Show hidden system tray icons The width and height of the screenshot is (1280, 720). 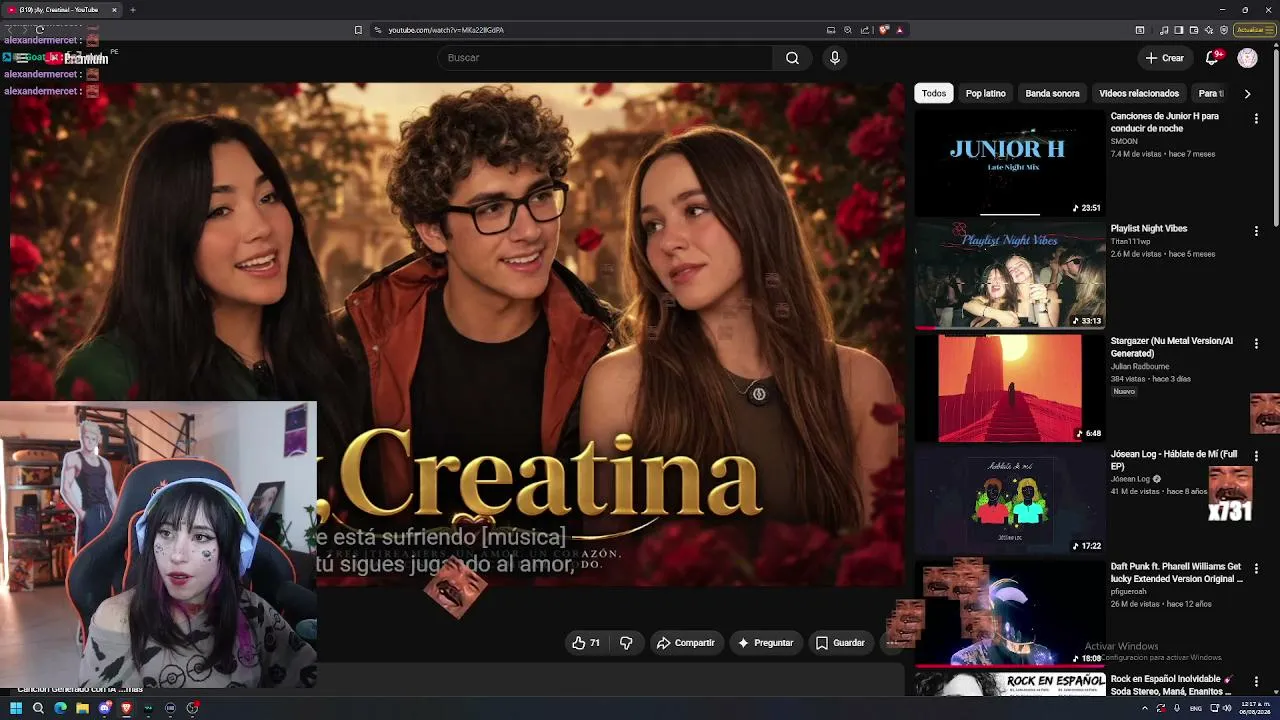click(x=1146, y=708)
